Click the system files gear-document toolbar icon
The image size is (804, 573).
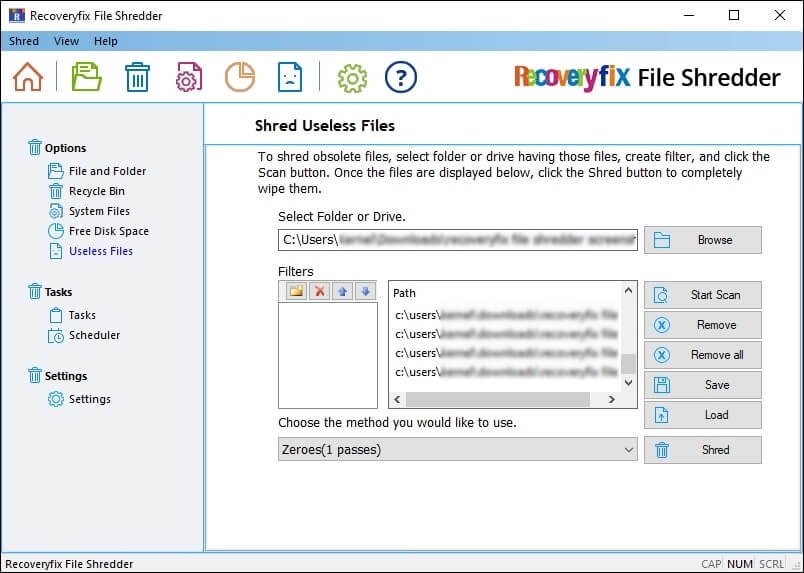coord(189,77)
